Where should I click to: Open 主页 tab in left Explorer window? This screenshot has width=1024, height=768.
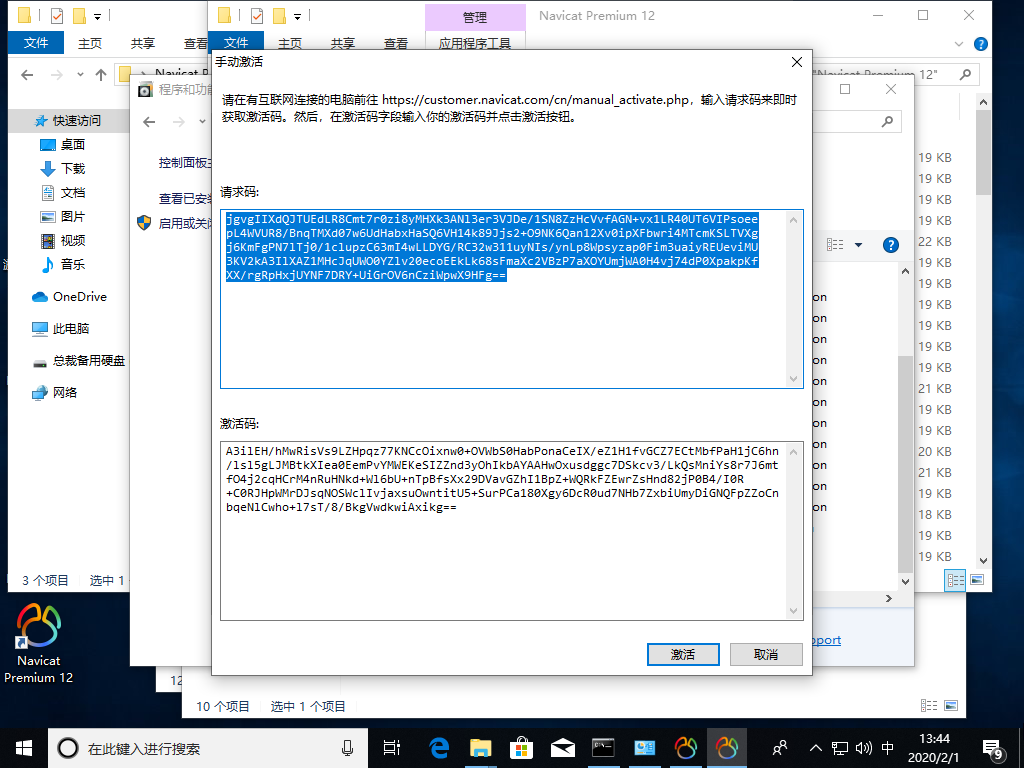click(x=90, y=43)
